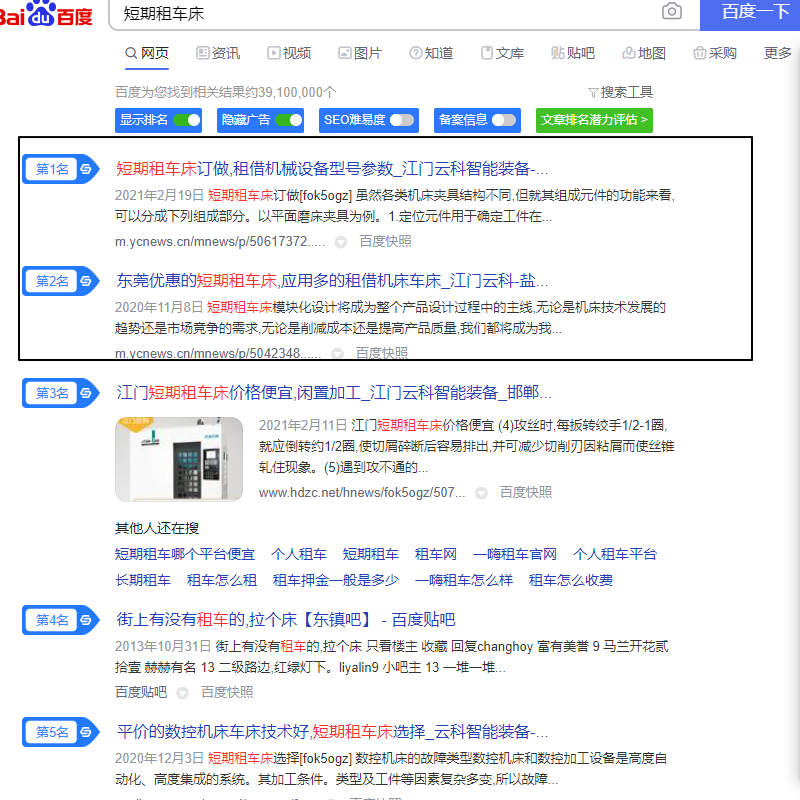The width and height of the screenshot is (800, 800).
Task: Click related search 短期租车哪个平台便宜
Action: tap(185, 554)
